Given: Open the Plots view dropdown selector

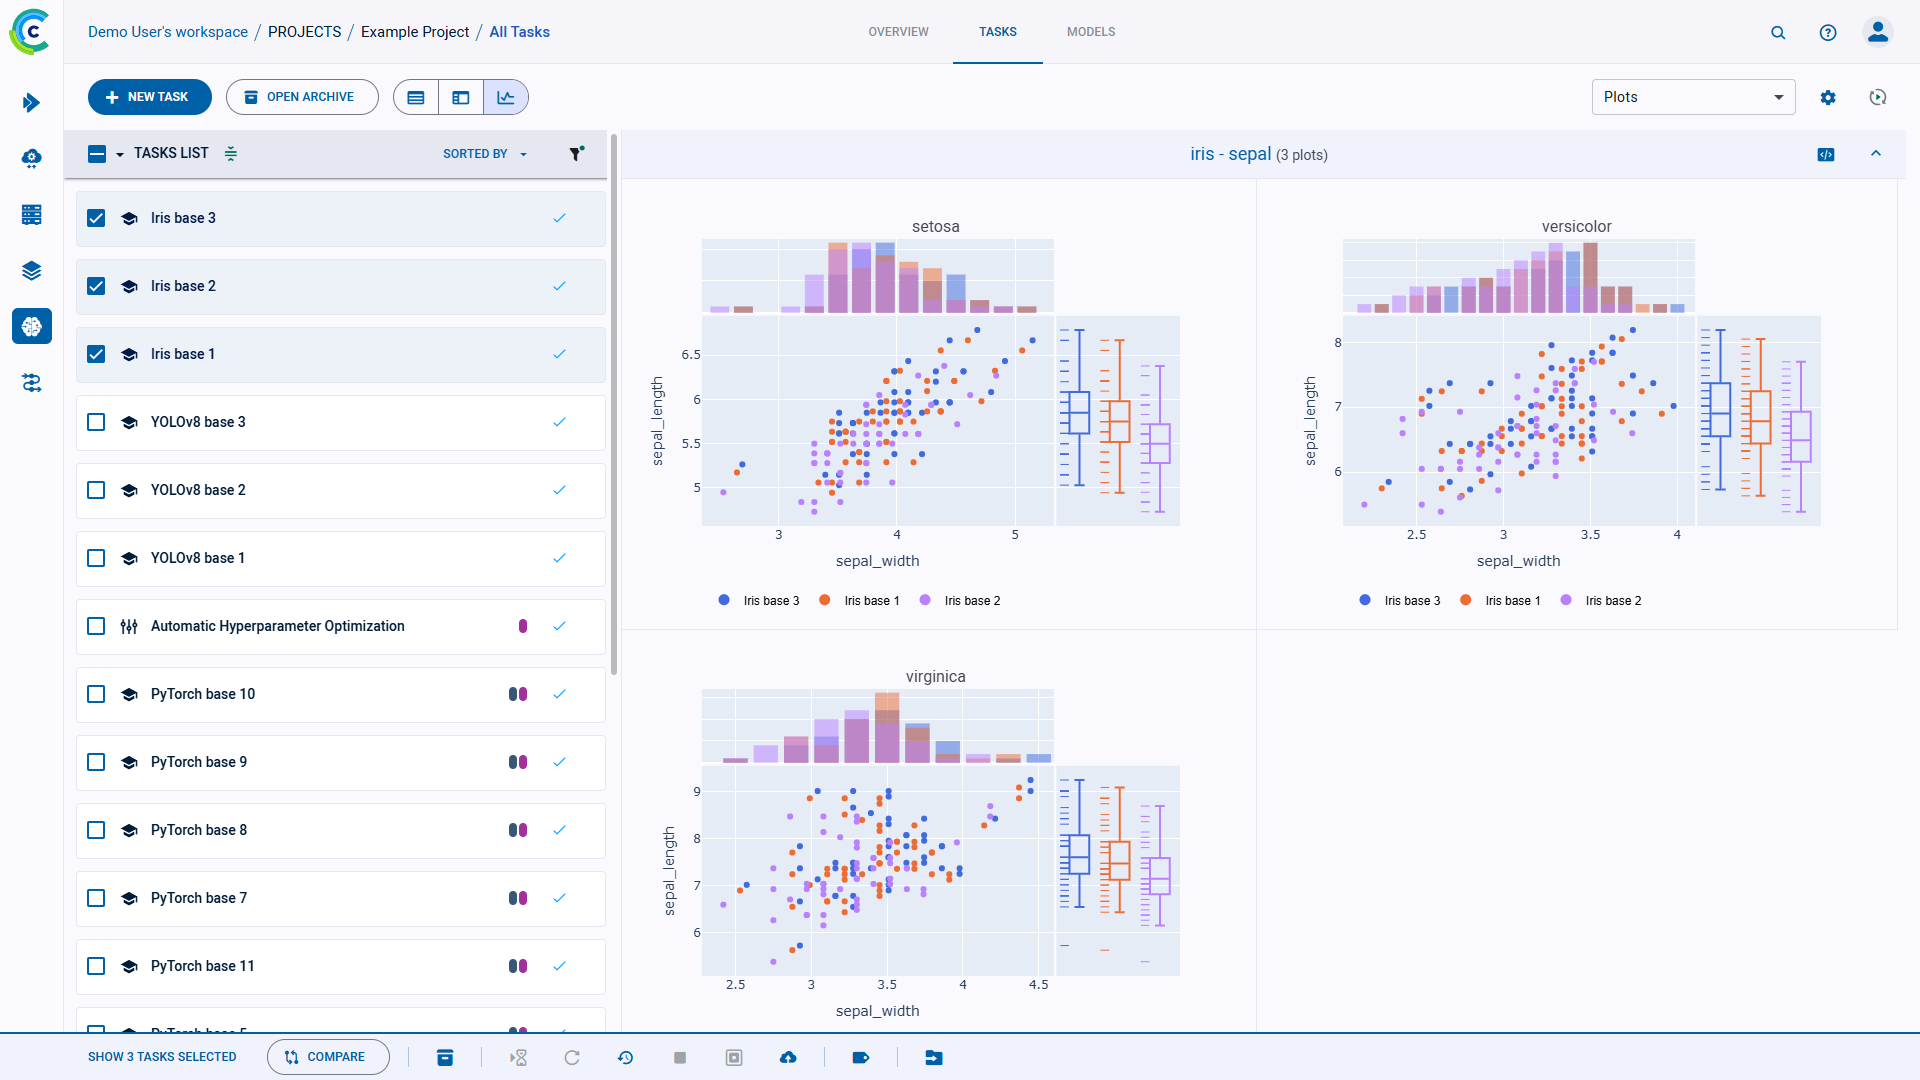Looking at the screenshot, I should pos(1693,96).
